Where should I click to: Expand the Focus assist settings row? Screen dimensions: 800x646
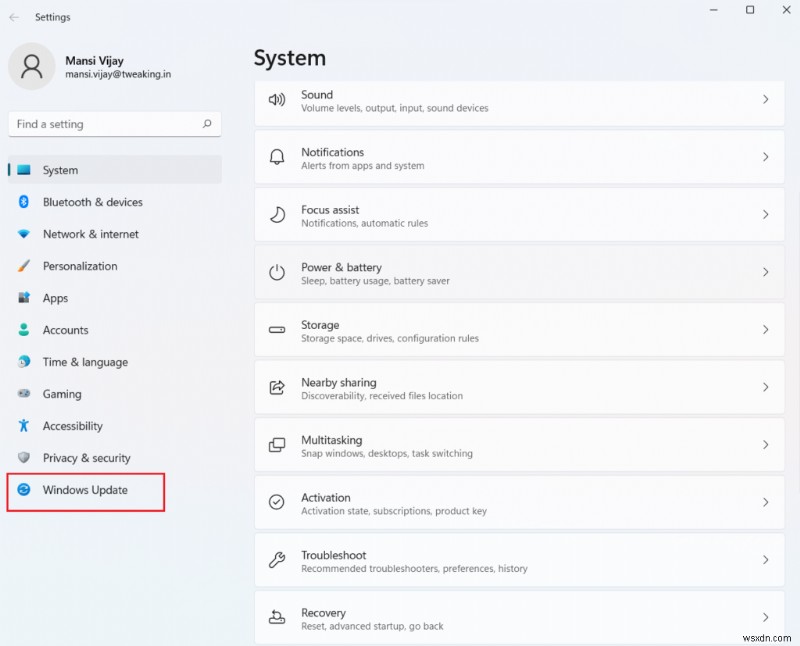pos(519,215)
